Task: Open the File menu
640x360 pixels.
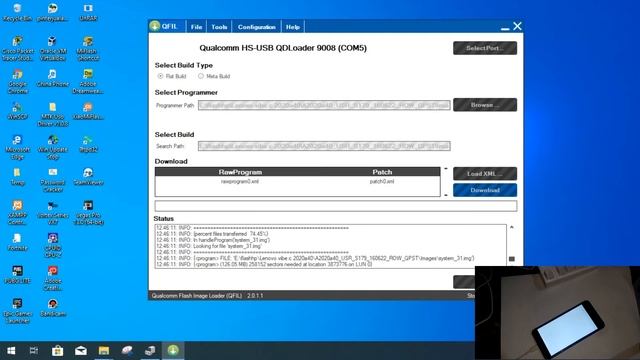Action: [x=196, y=27]
